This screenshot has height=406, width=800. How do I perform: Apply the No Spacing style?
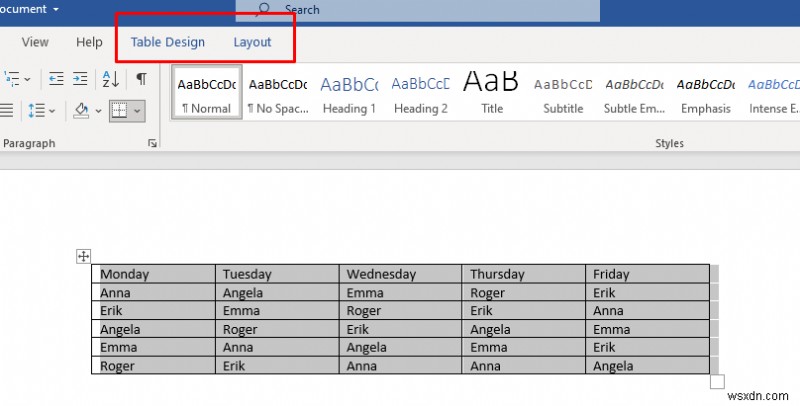tap(278, 93)
